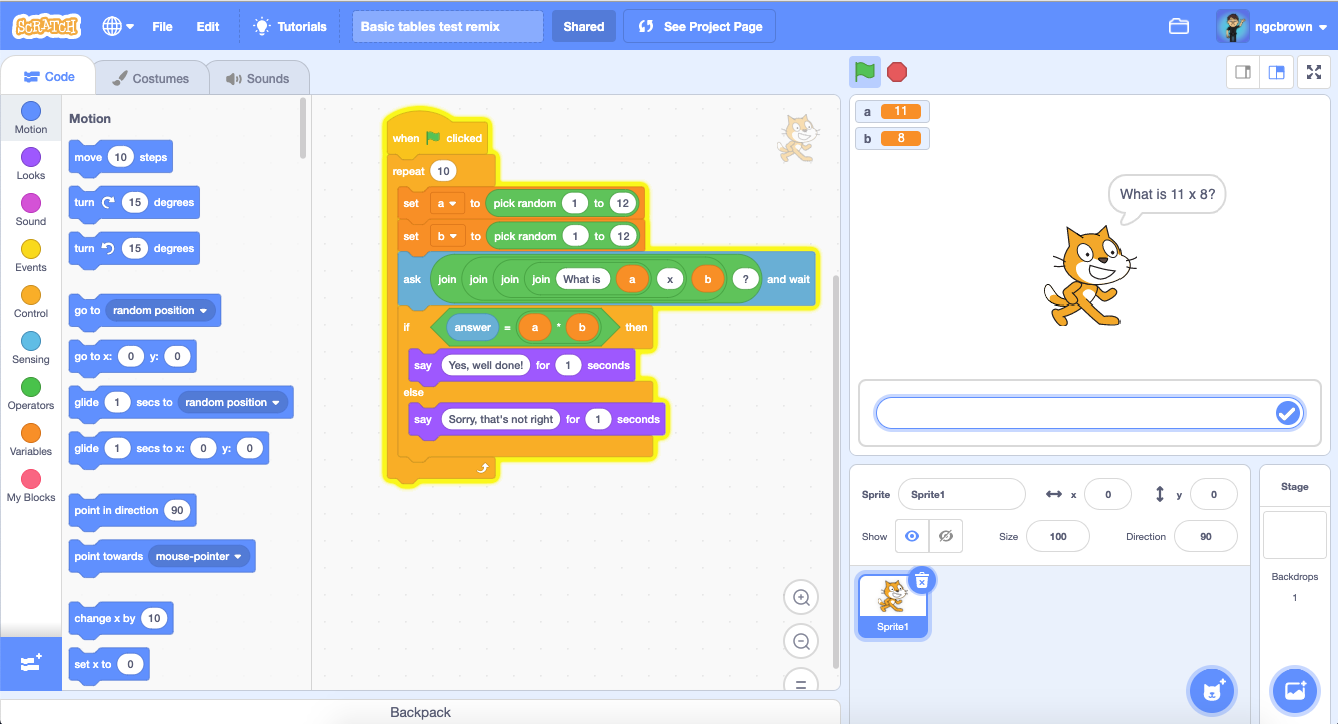
Task: Select Operators block category
Action: 31,394
